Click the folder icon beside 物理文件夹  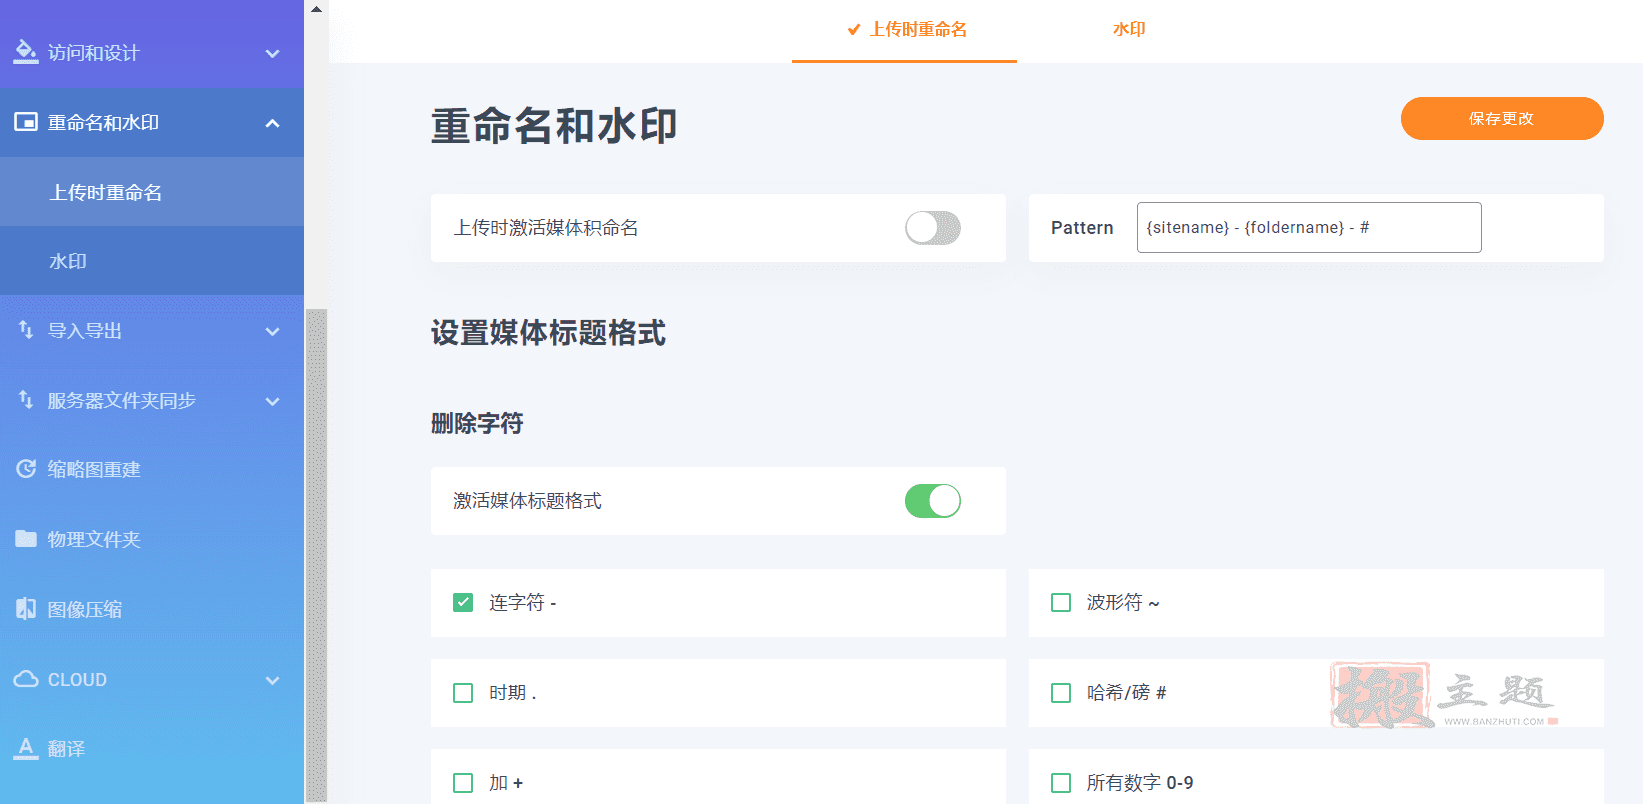(x=26, y=539)
